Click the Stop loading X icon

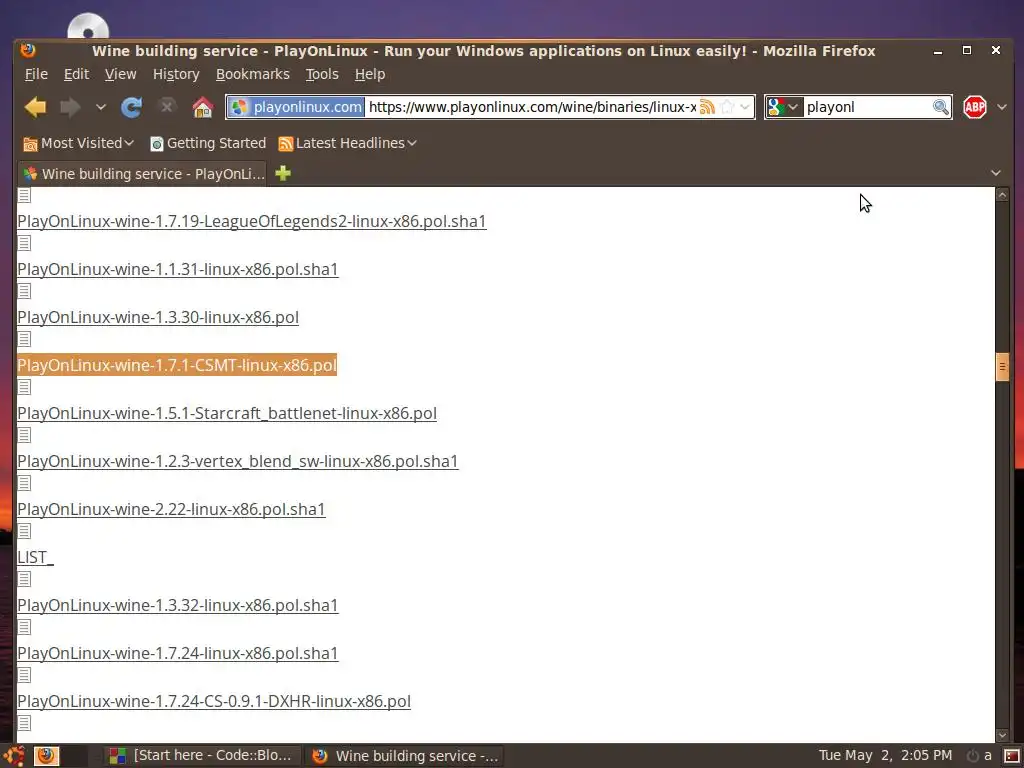coord(167,106)
